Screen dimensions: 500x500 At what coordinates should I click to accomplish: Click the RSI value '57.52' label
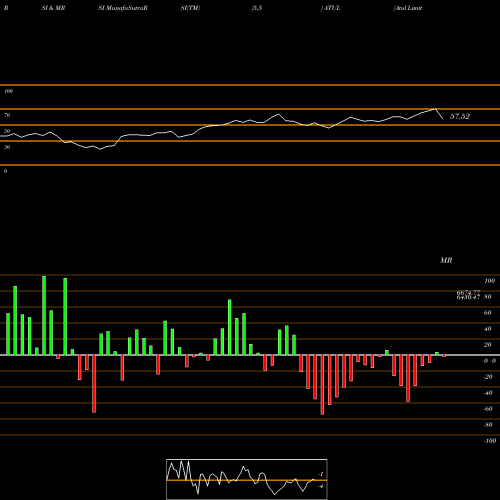pyautogui.click(x=460, y=116)
